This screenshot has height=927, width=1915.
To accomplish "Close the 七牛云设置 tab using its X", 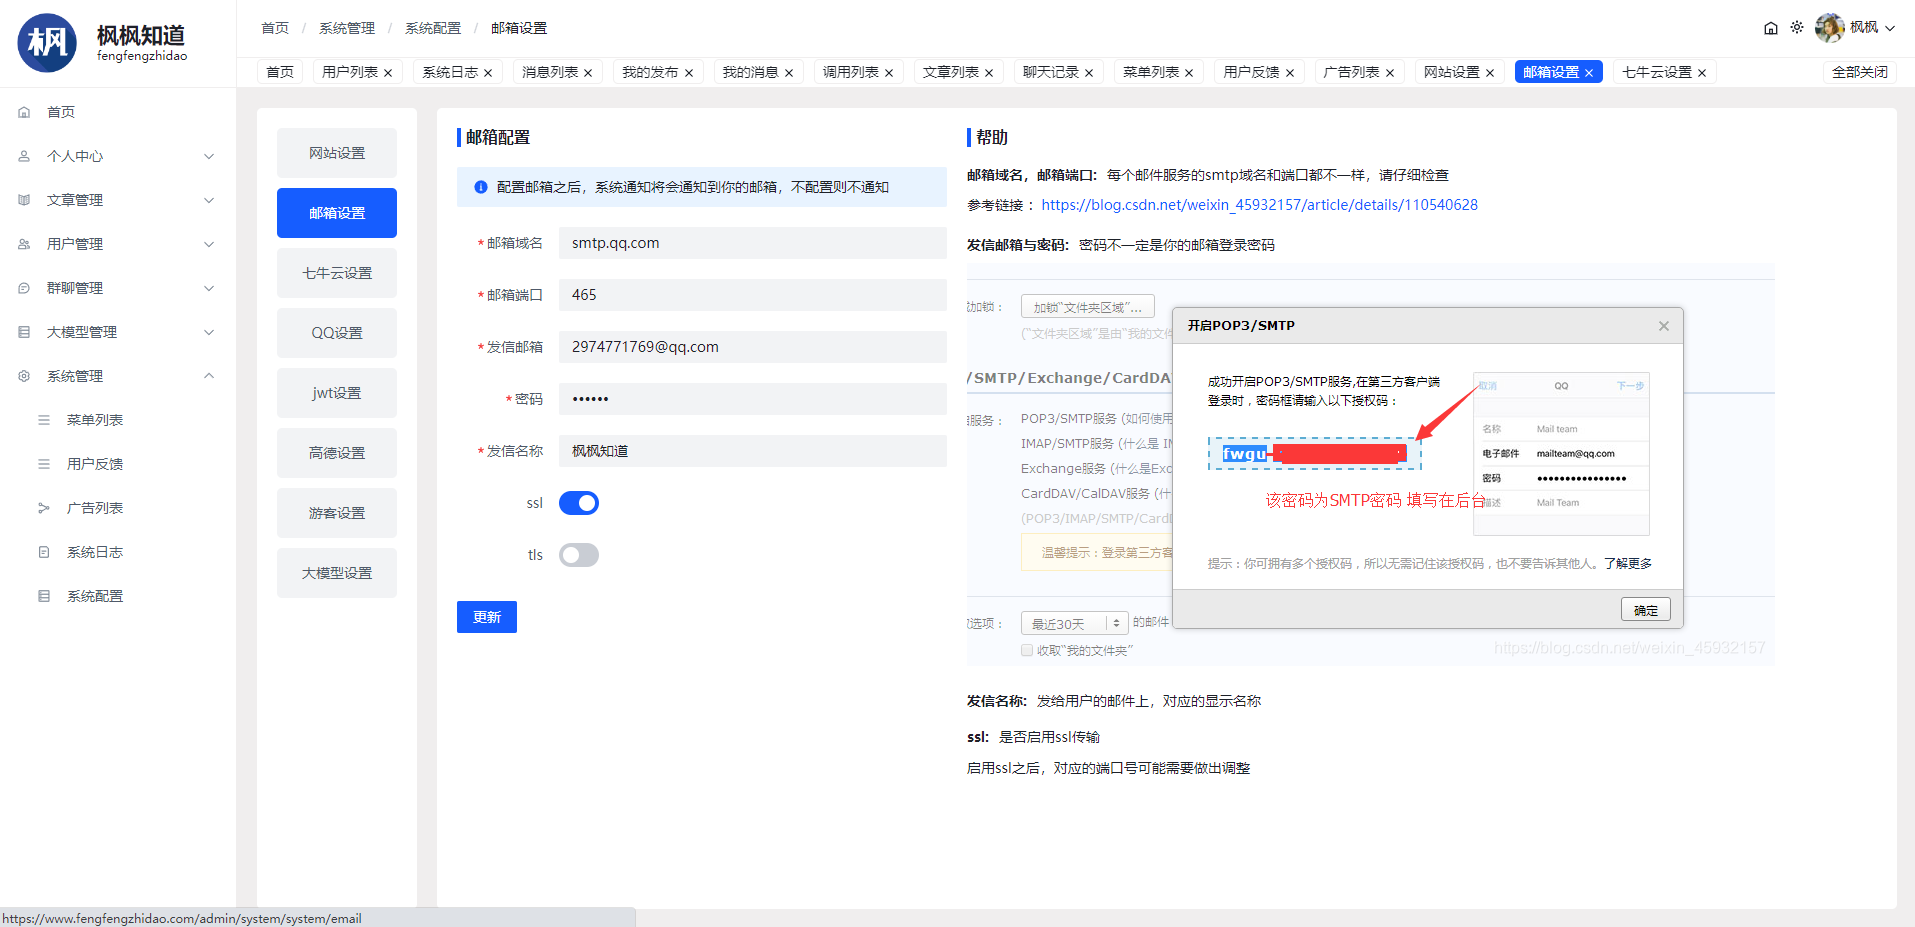I will [1702, 73].
